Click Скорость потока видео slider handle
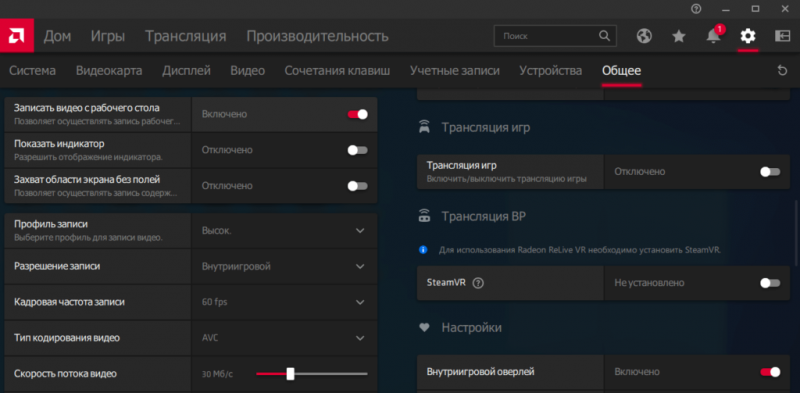800x393 pixels. pos(290,374)
